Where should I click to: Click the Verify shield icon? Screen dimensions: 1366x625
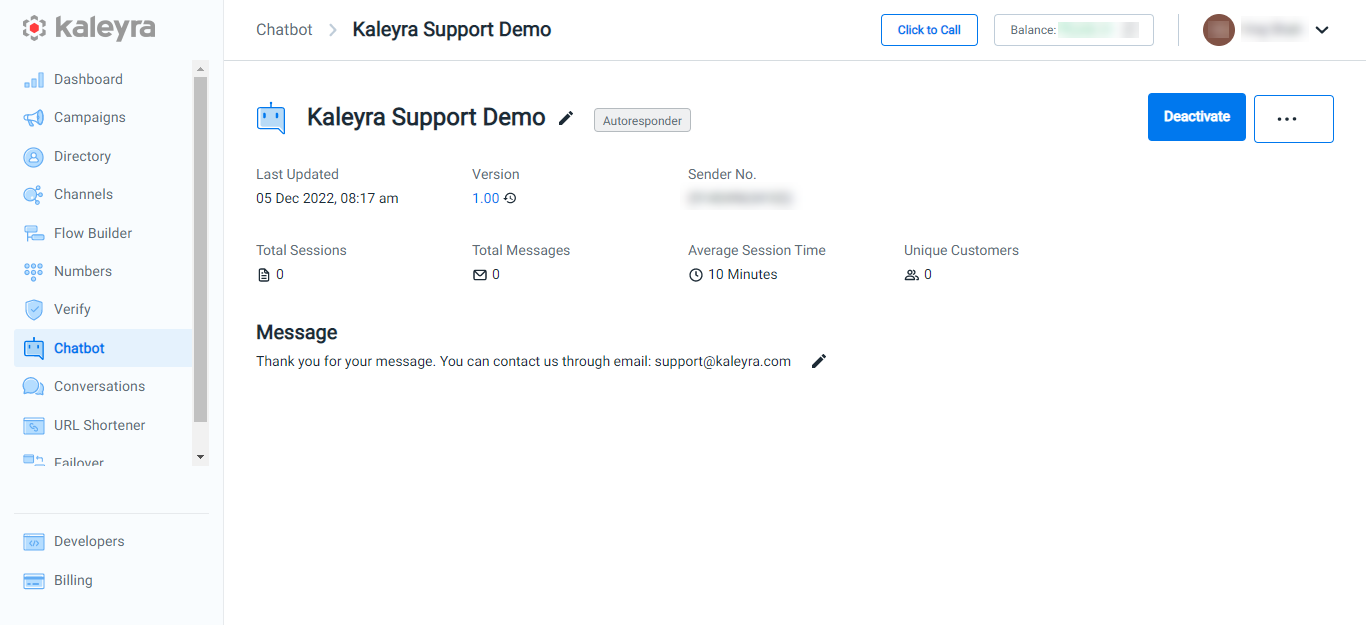coord(34,310)
